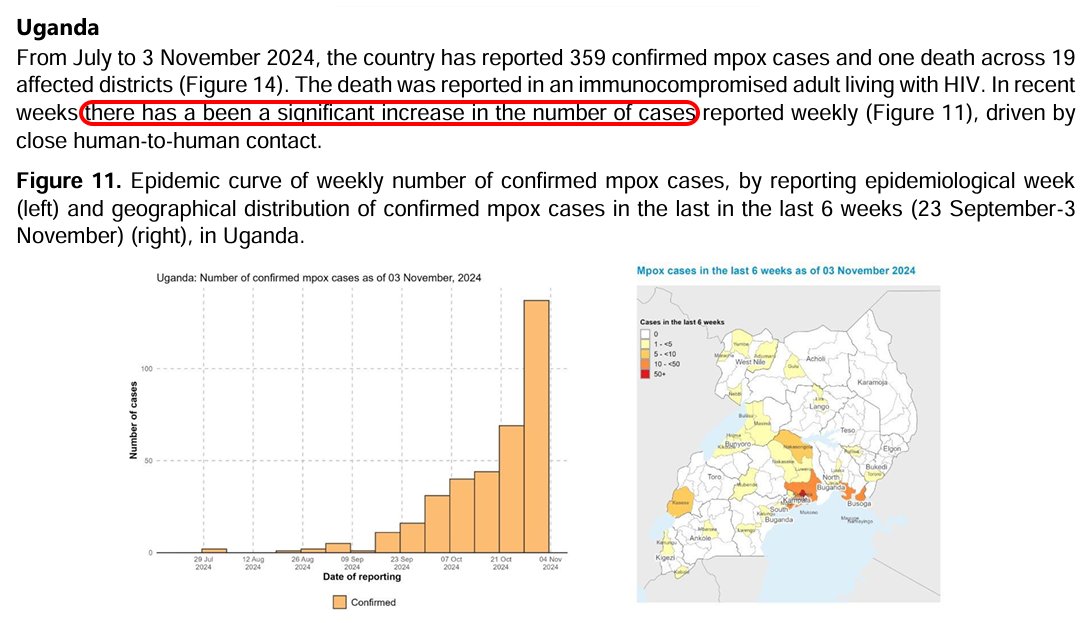Click the yellow Gulu district on the map
Image resolution: width=1082 pixels, height=623 pixels.
coord(794,367)
